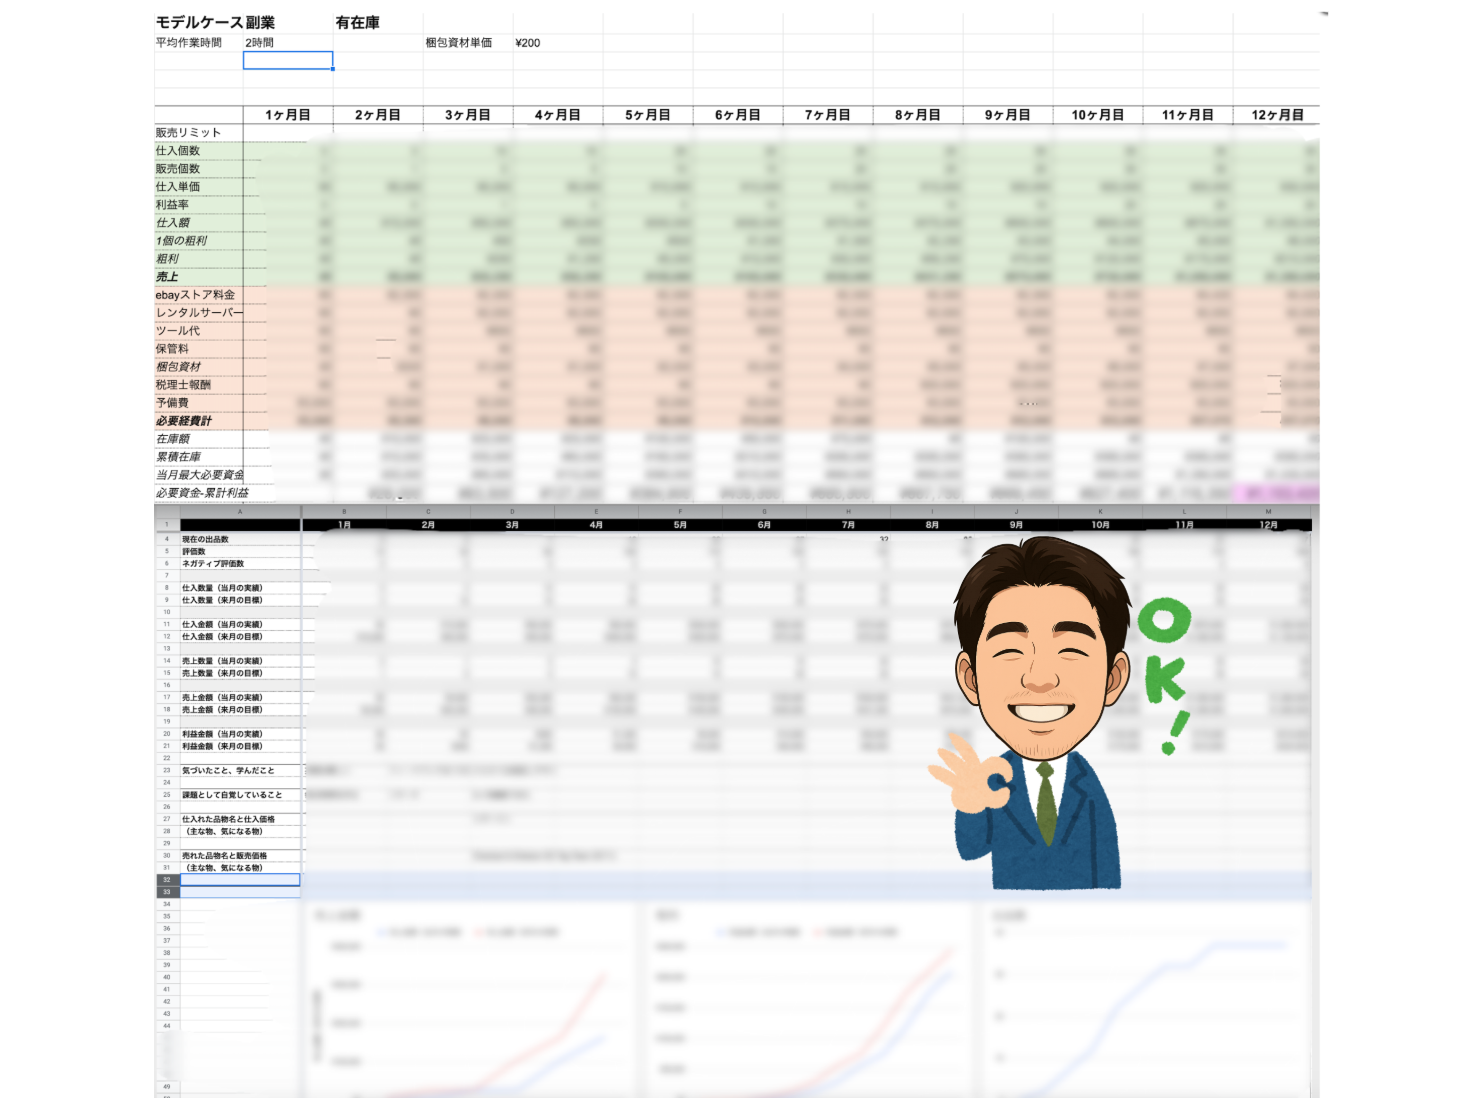Click the '累積在庫' row label
This screenshot has width=1462, height=1098.
pos(178,456)
